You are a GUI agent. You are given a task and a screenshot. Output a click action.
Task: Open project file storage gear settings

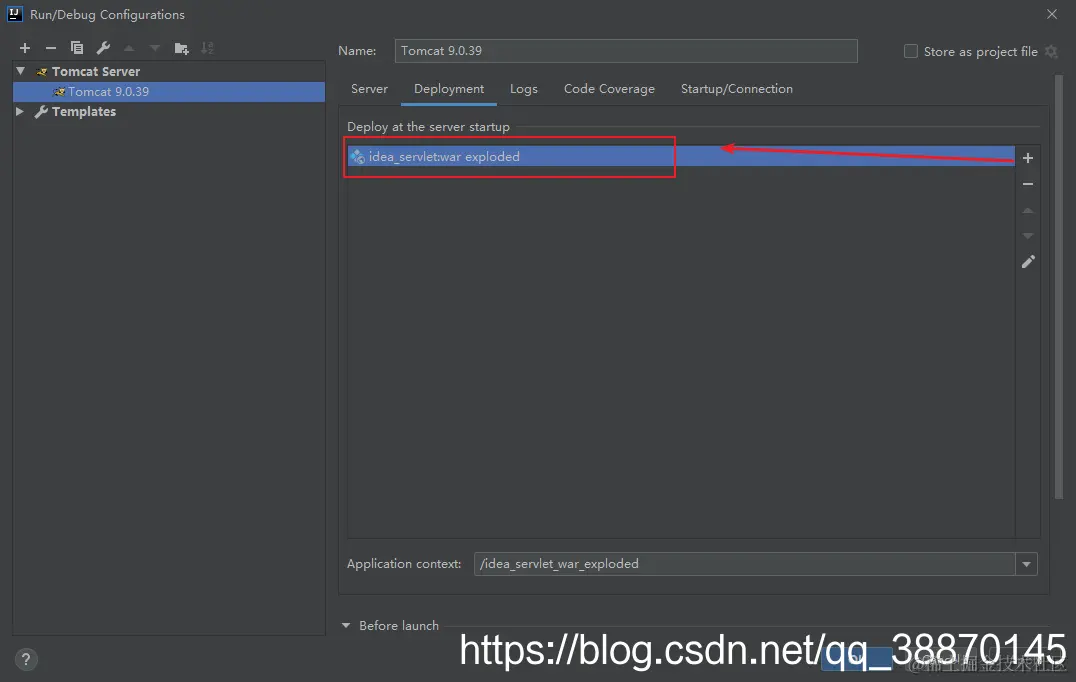pyautogui.click(x=1051, y=51)
